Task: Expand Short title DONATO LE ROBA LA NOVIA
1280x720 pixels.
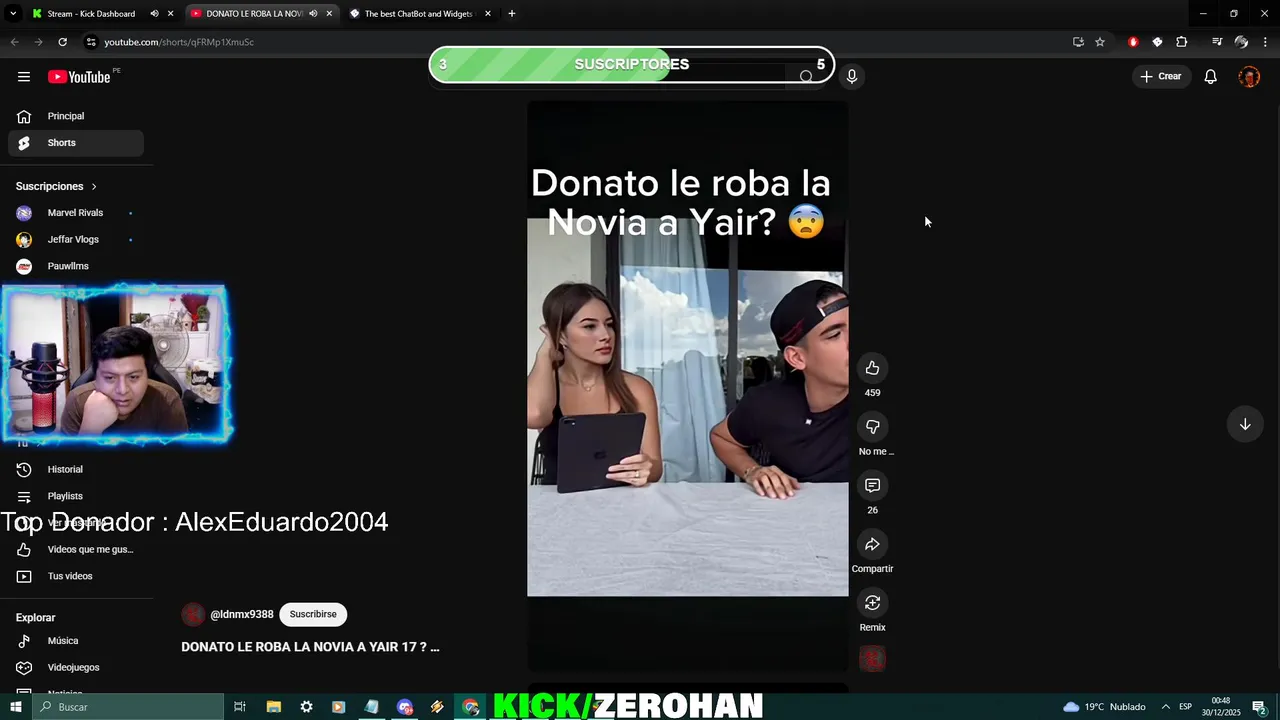Action: tap(310, 647)
